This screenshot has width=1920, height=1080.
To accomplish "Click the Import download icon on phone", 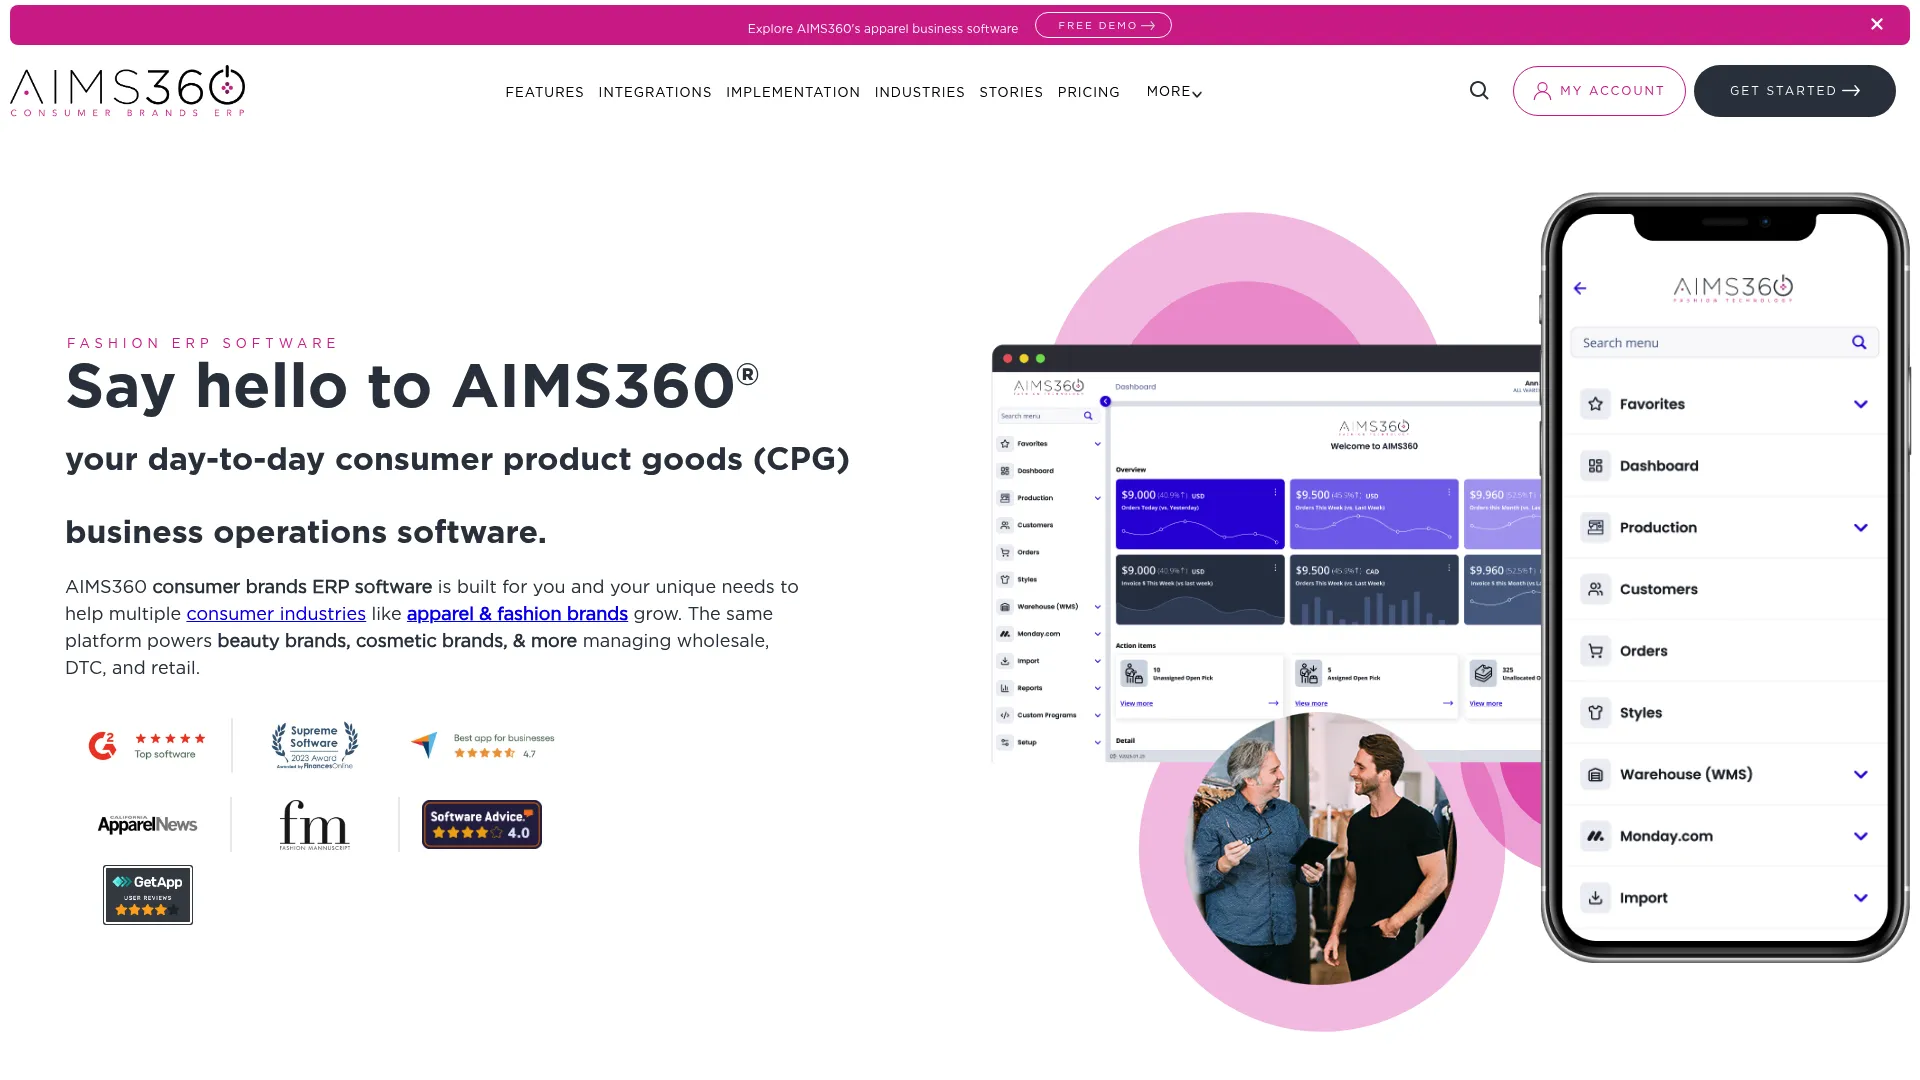I will (x=1596, y=898).
